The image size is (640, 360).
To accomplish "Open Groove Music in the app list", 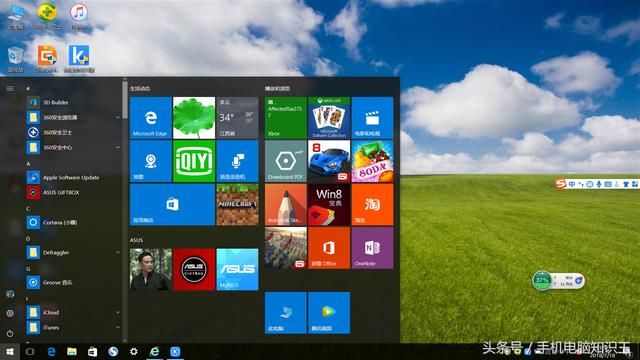I will pos(73,282).
